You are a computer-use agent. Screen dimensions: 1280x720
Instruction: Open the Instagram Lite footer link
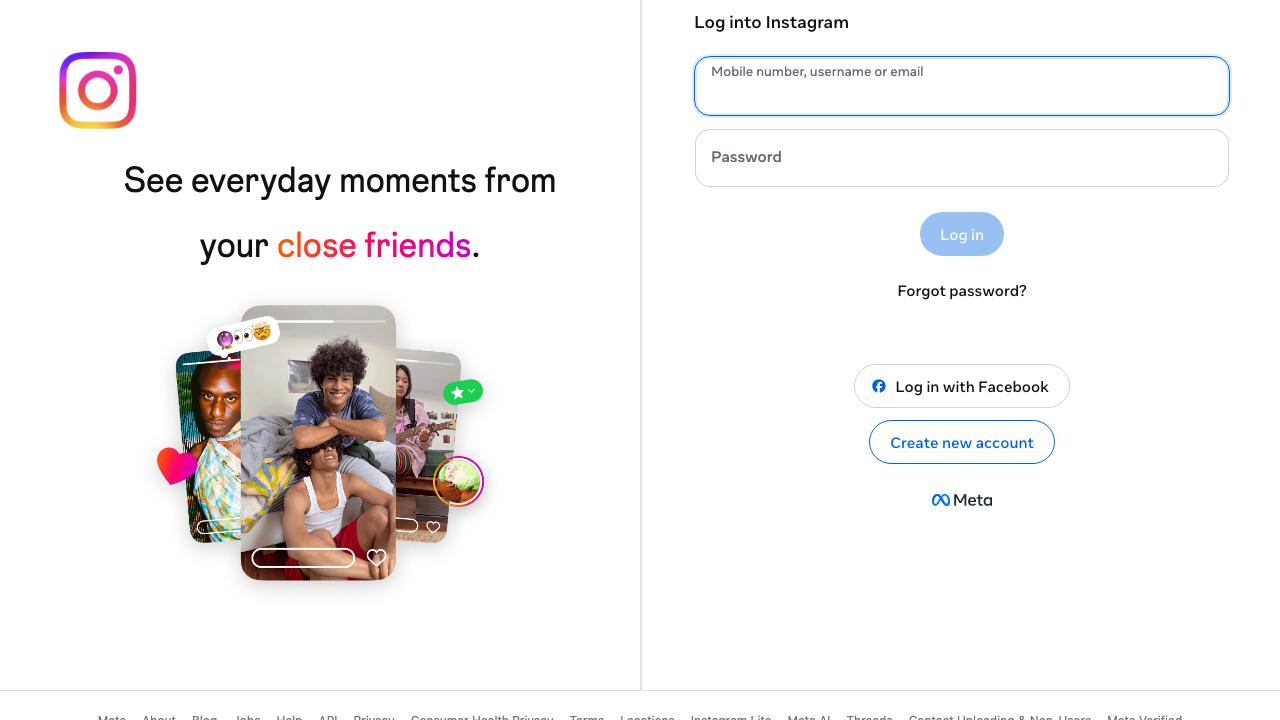731,717
